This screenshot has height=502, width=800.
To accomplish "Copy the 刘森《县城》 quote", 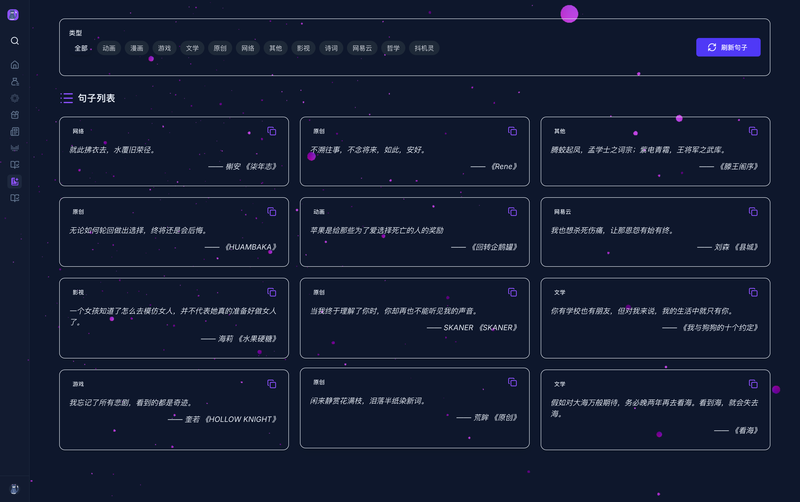I will coord(753,212).
